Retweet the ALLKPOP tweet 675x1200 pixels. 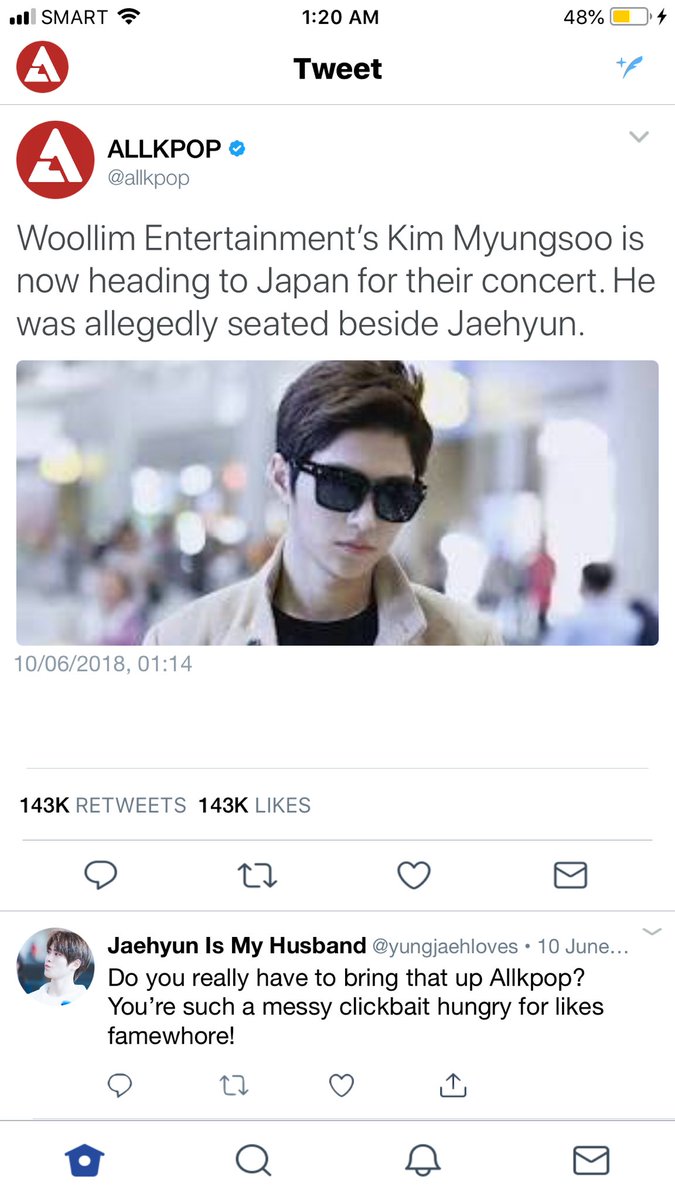pyautogui.click(x=257, y=876)
